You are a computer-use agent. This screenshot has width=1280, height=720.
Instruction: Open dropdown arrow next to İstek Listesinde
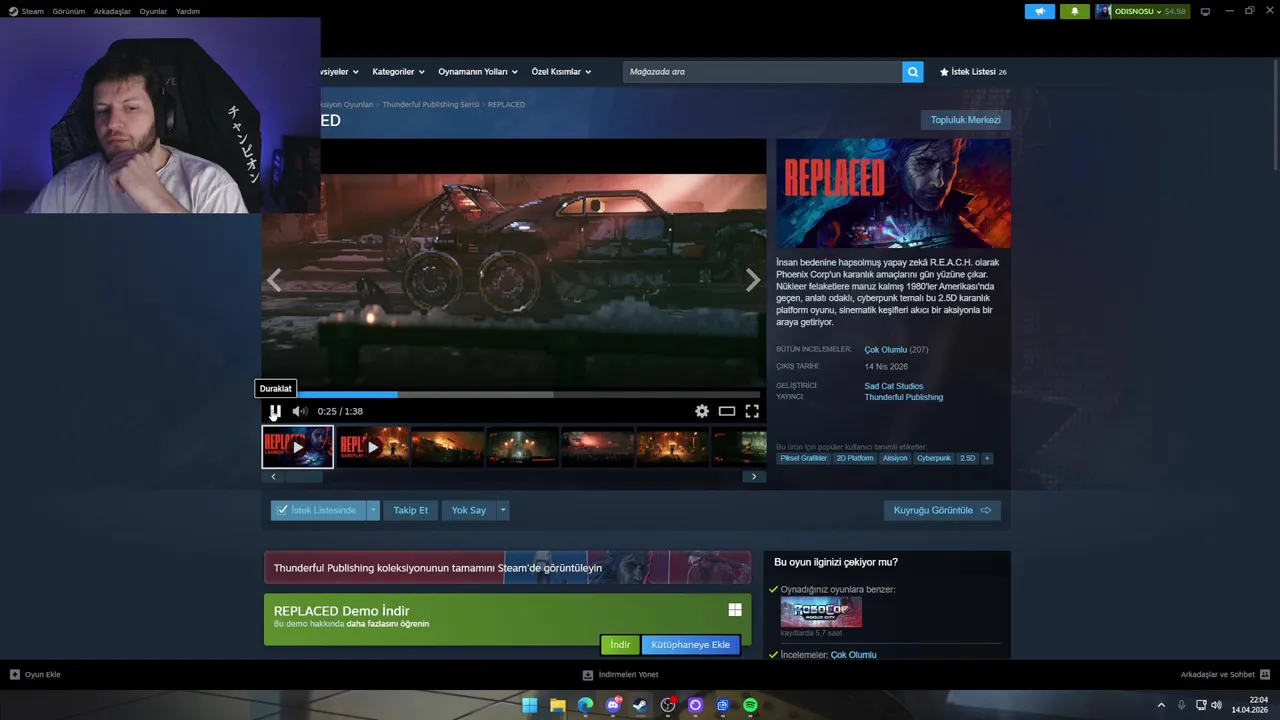pos(373,510)
